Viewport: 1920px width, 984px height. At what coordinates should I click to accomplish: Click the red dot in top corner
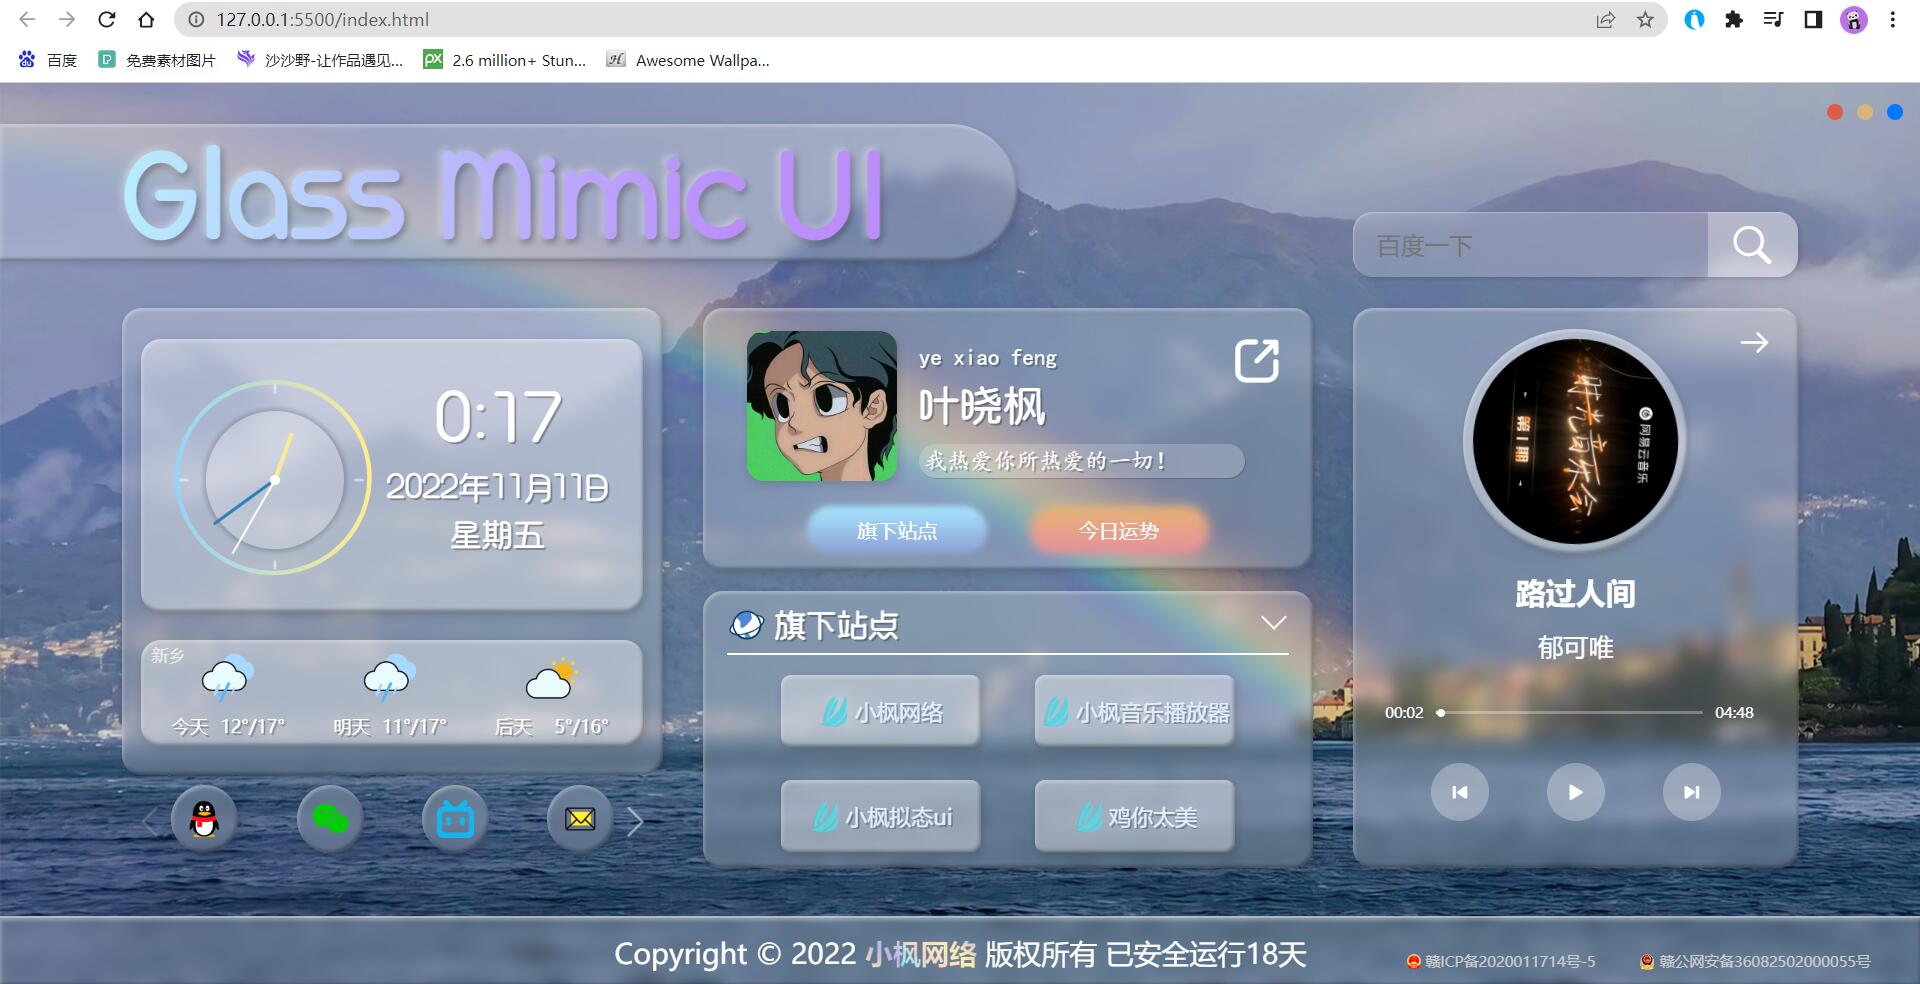point(1835,112)
